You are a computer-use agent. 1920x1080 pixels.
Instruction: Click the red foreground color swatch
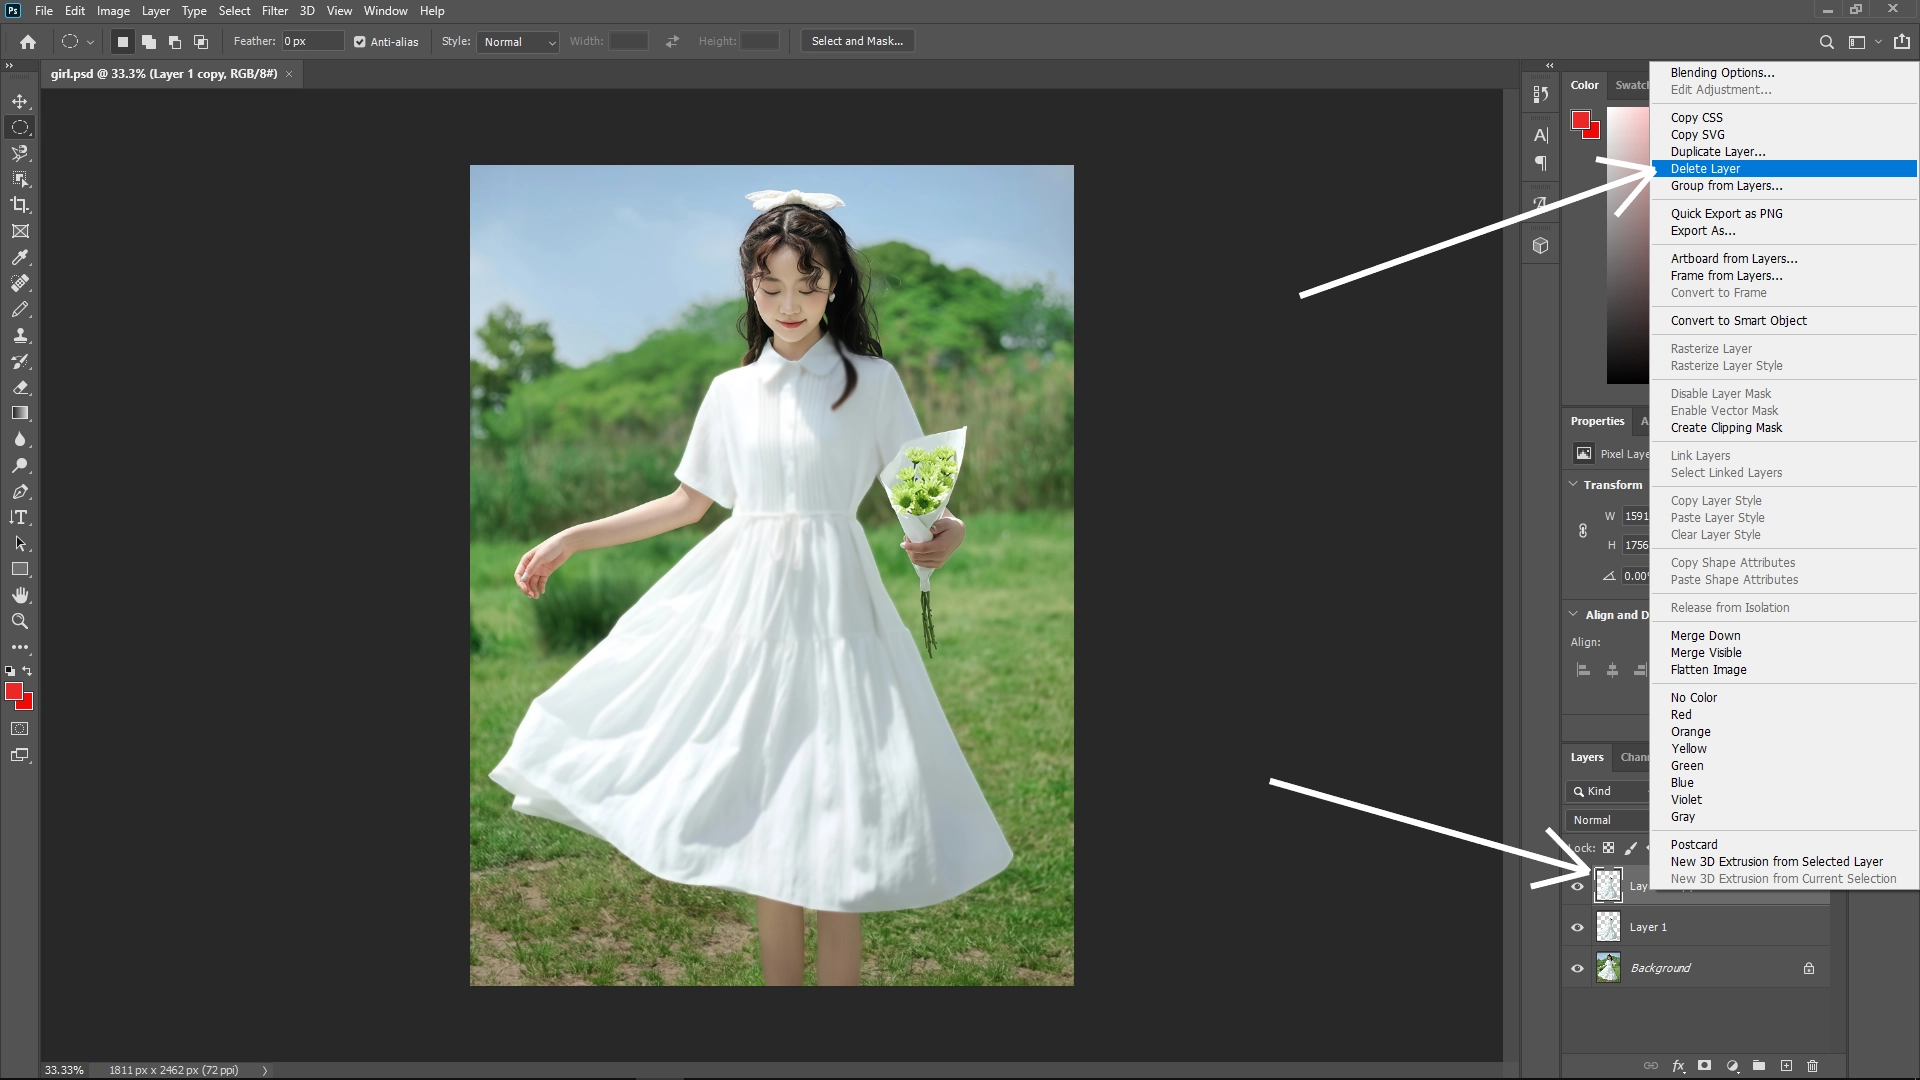point(14,691)
